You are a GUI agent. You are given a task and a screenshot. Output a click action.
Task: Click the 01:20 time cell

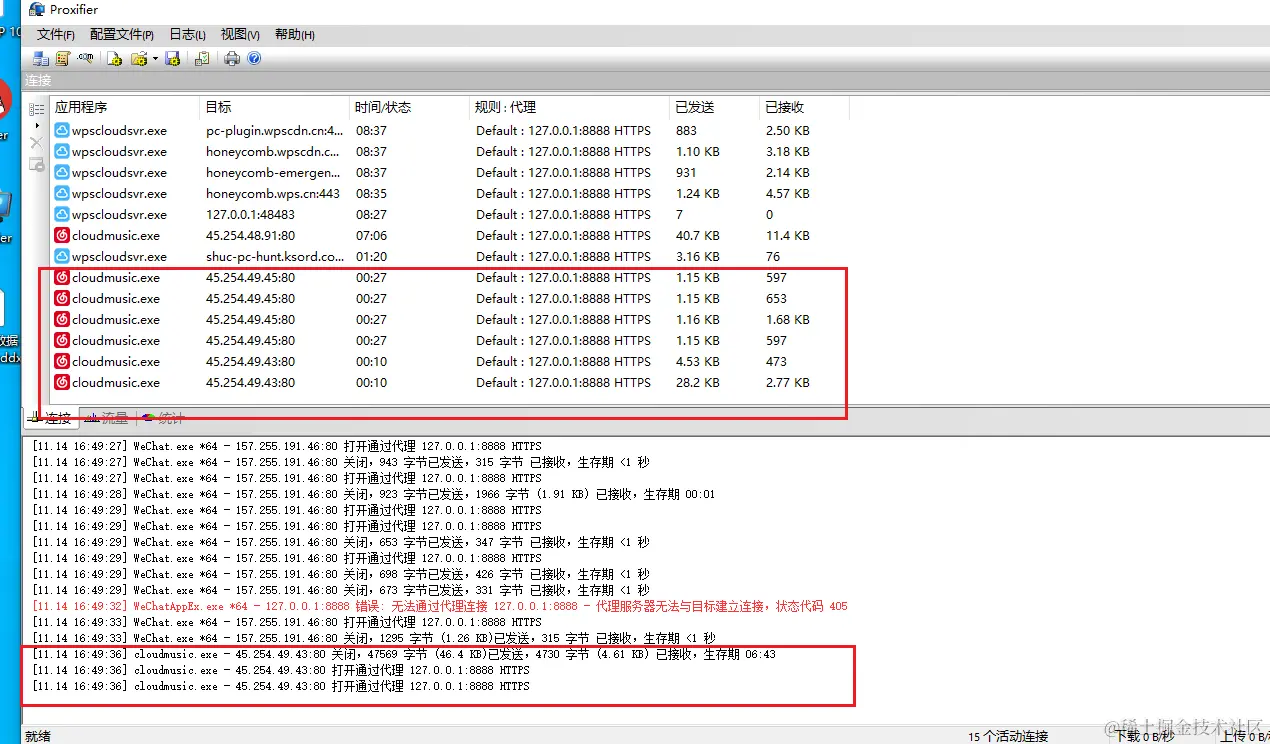pos(371,257)
